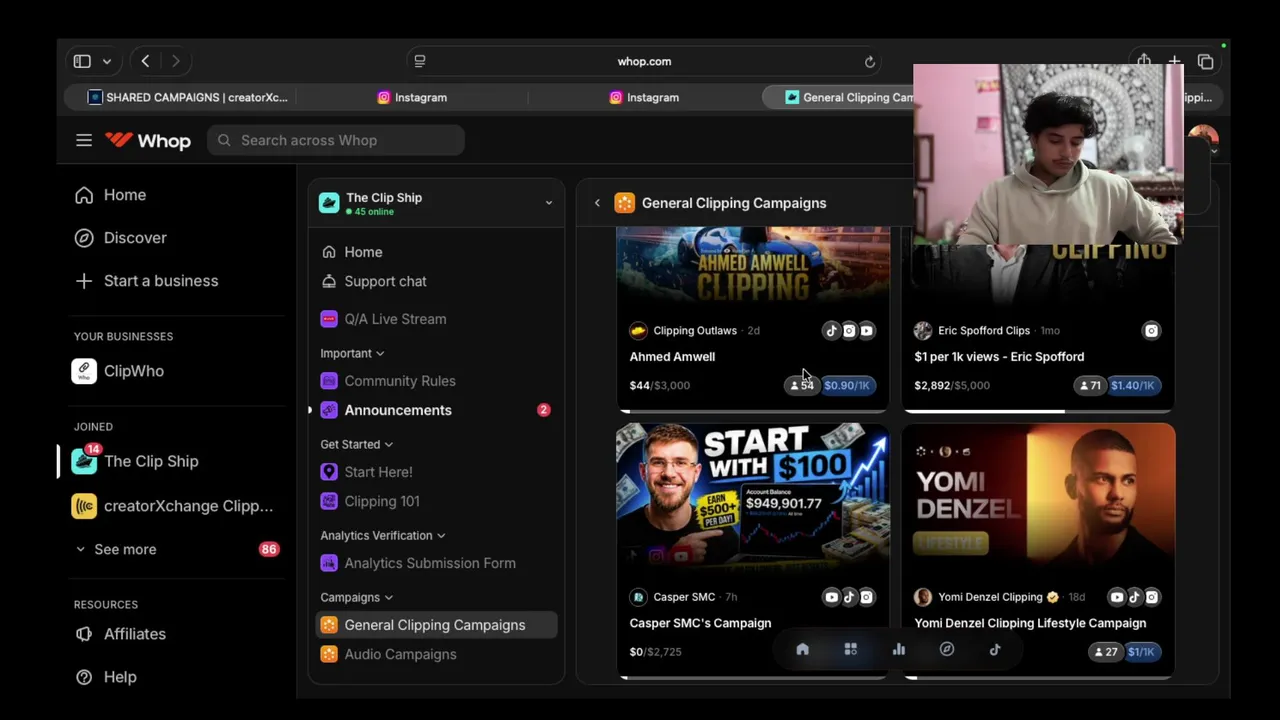Click the $1.40/1K rate badge
The width and height of the screenshot is (1280, 720).
click(x=1132, y=385)
